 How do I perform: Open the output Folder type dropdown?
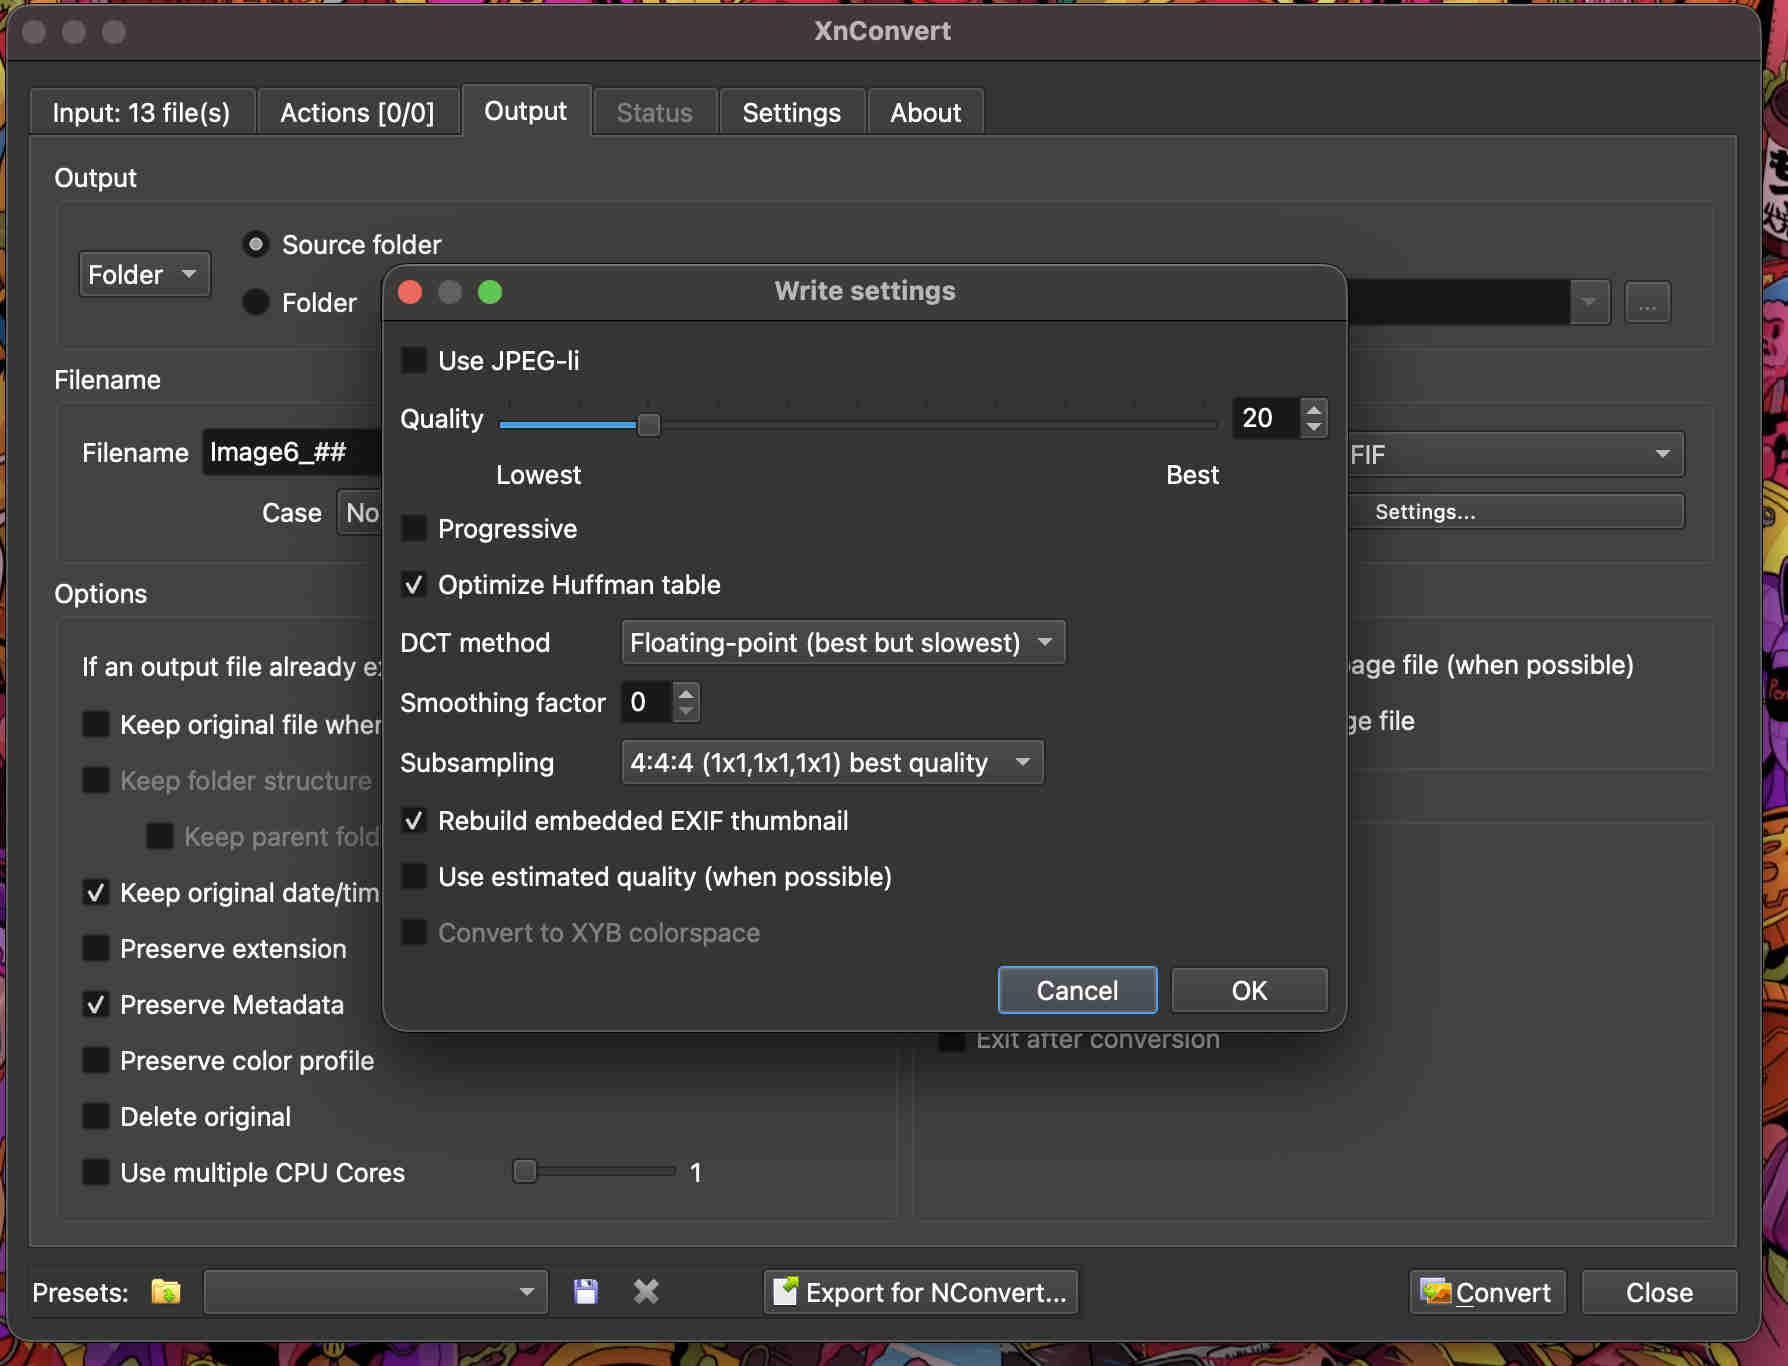click(x=144, y=274)
